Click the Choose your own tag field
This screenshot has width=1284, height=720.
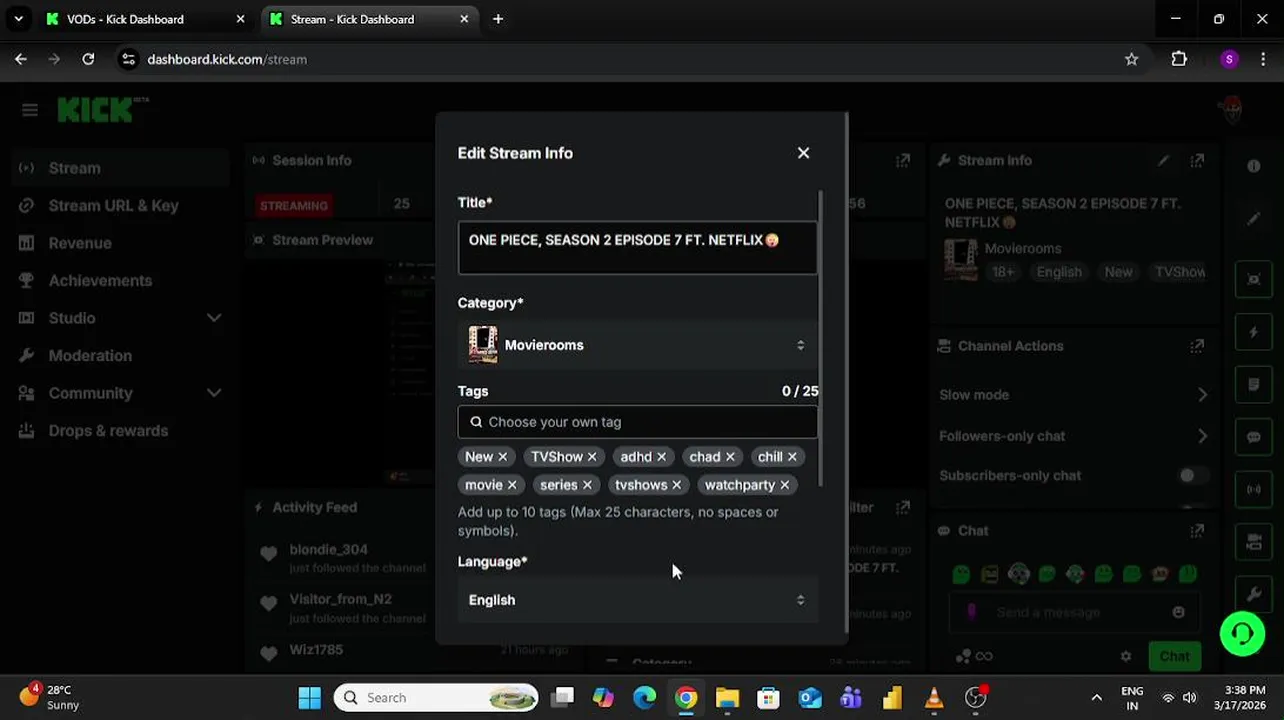tap(637, 422)
